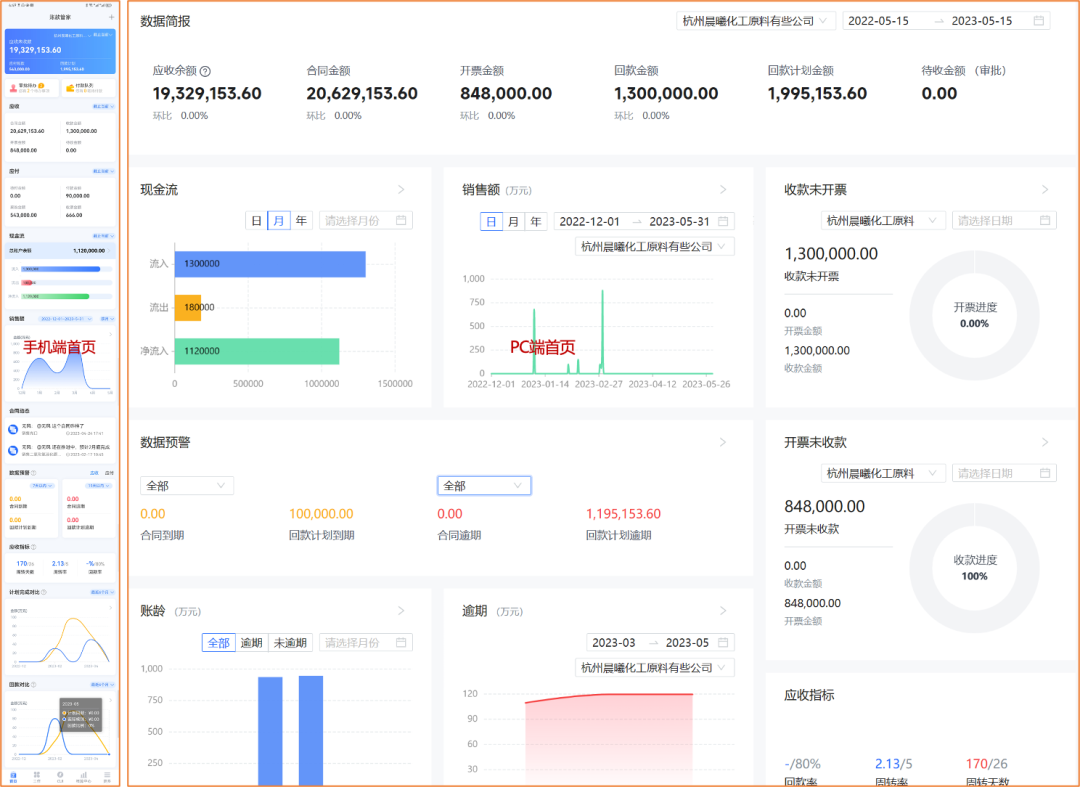Image resolution: width=1080 pixels, height=787 pixels.
Task: Open the 销售额 panel detail arrow
Action: tap(723, 189)
